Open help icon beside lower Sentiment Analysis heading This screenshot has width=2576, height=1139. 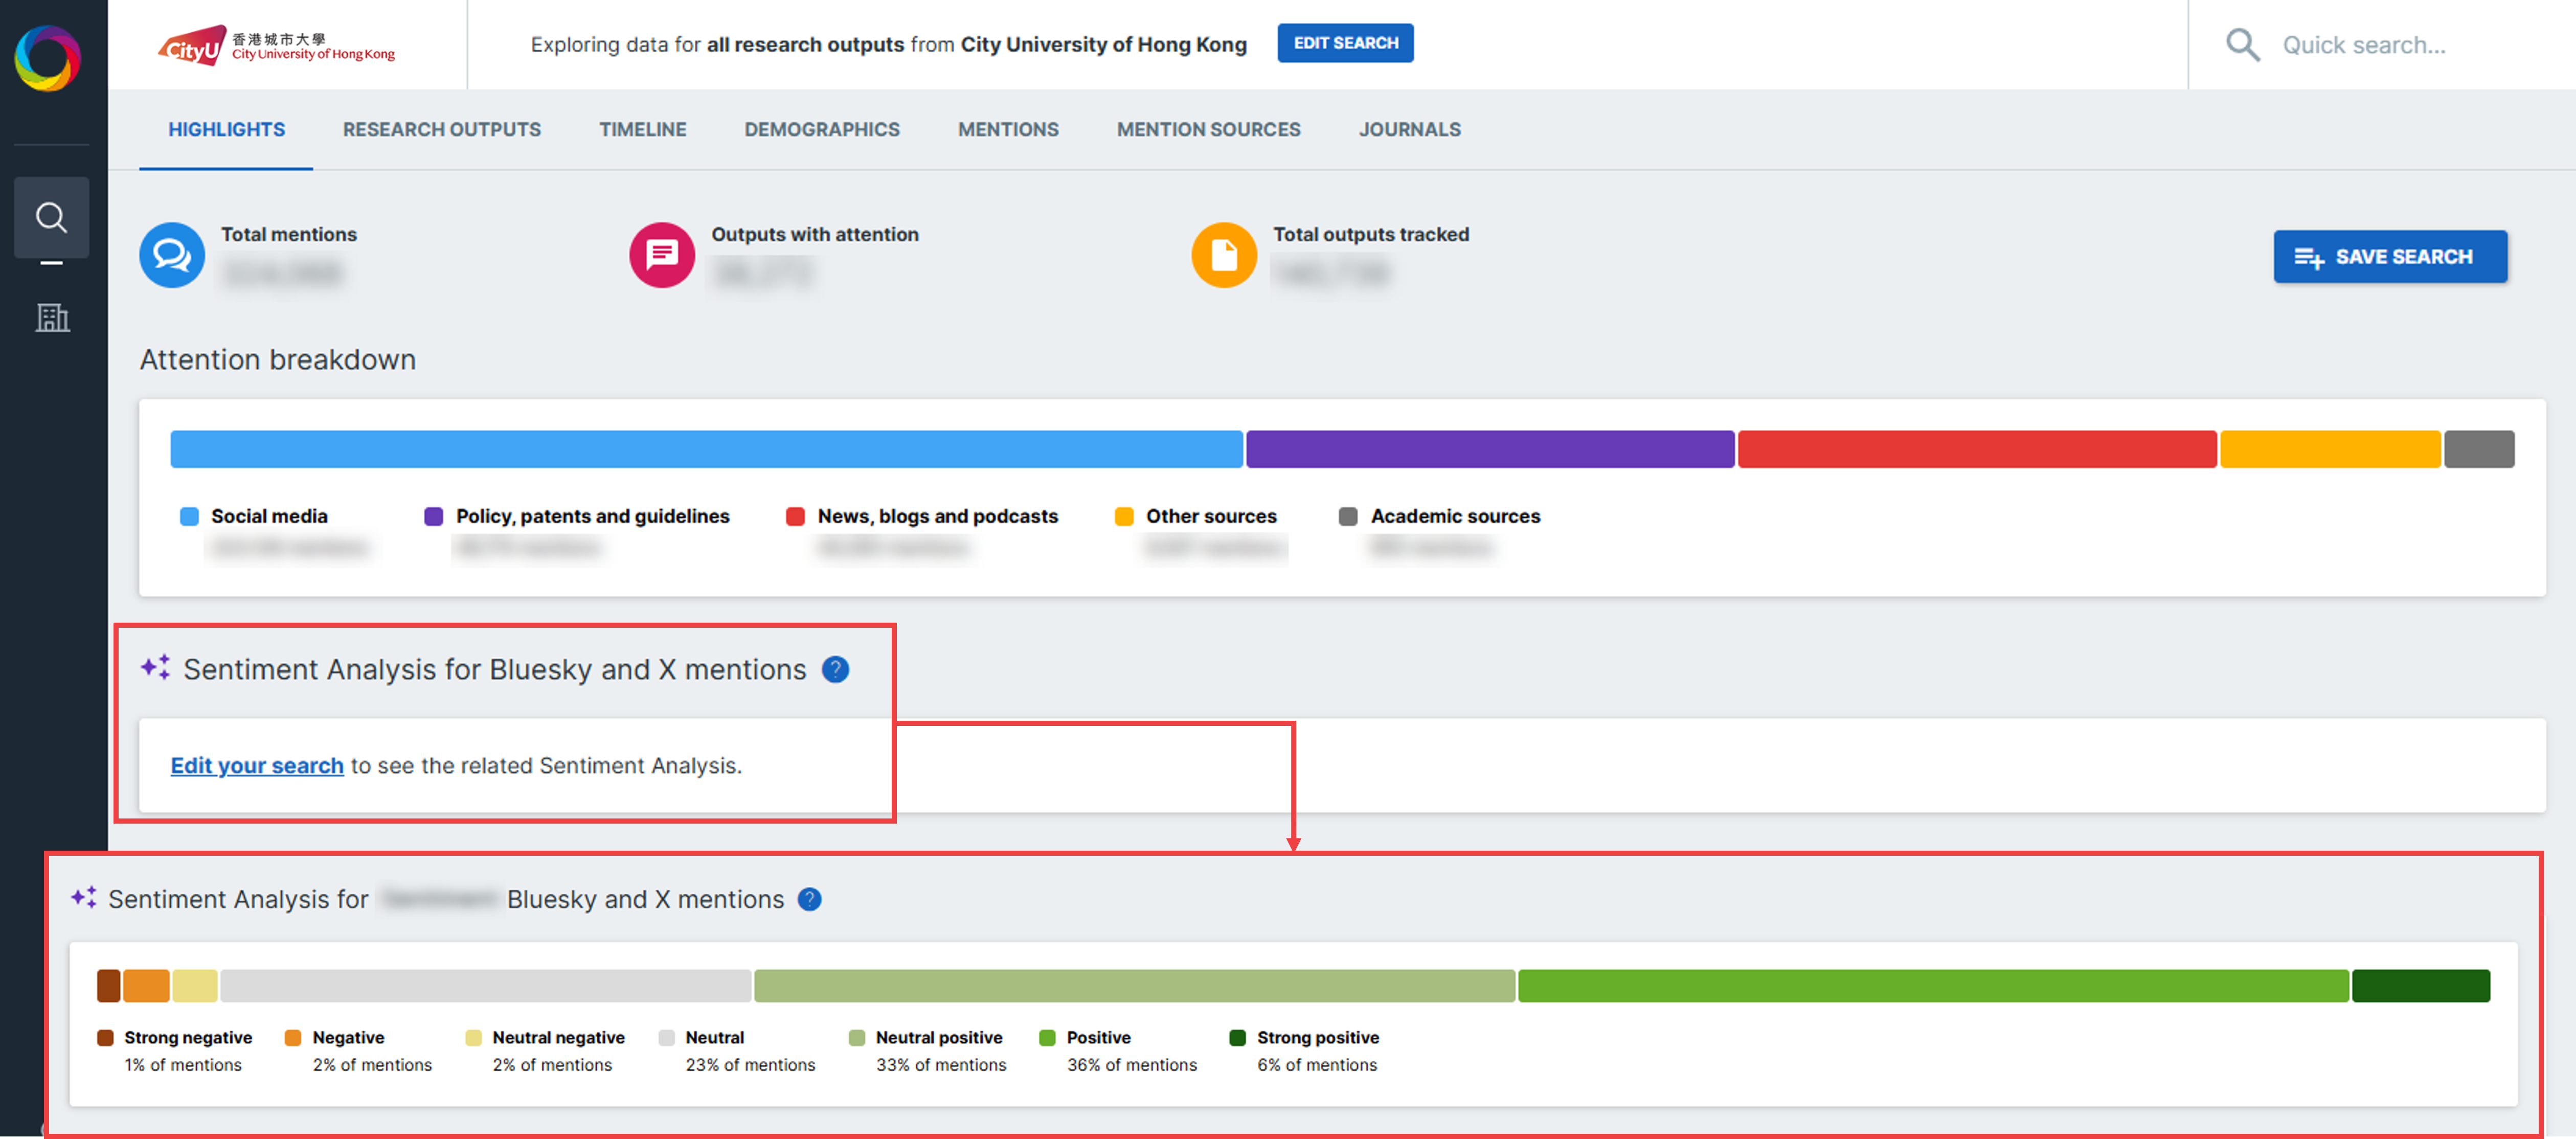pyautogui.click(x=809, y=899)
